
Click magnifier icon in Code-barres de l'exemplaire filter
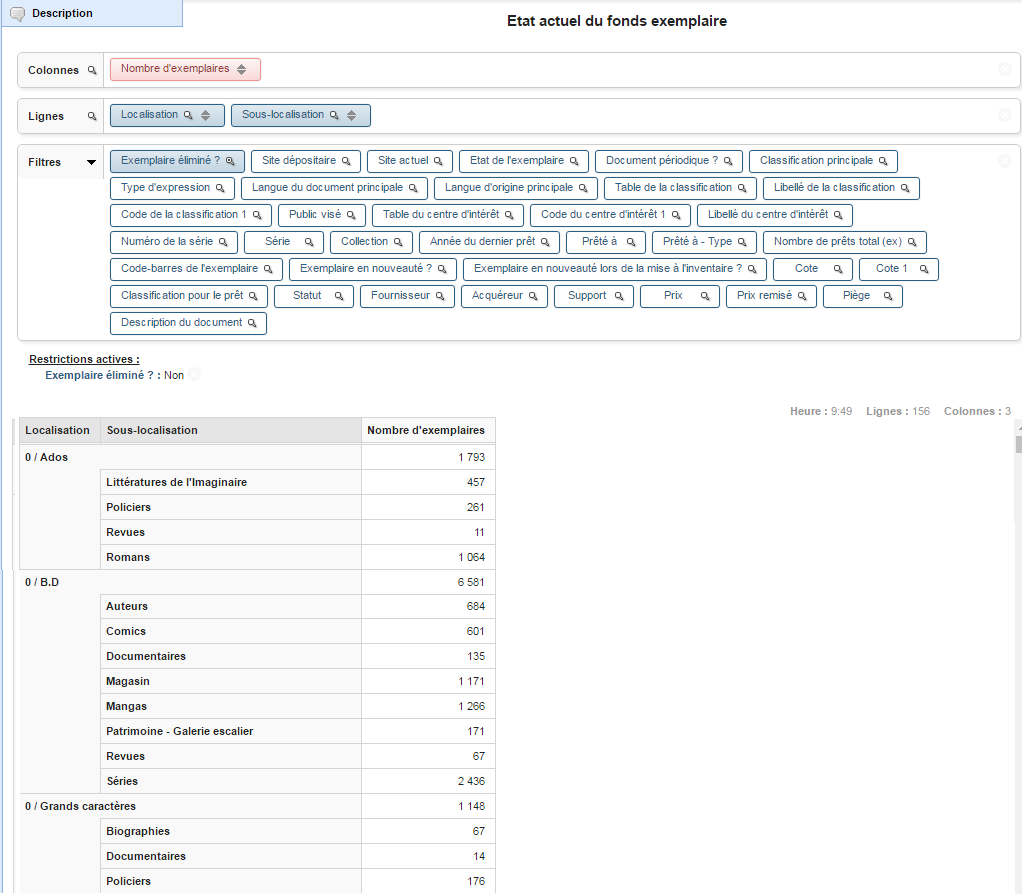pyautogui.click(x=269, y=269)
